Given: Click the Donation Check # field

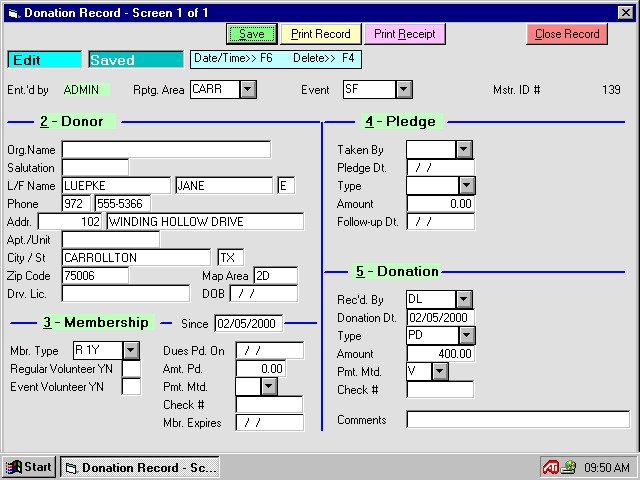Looking at the screenshot, I should click(440, 389).
